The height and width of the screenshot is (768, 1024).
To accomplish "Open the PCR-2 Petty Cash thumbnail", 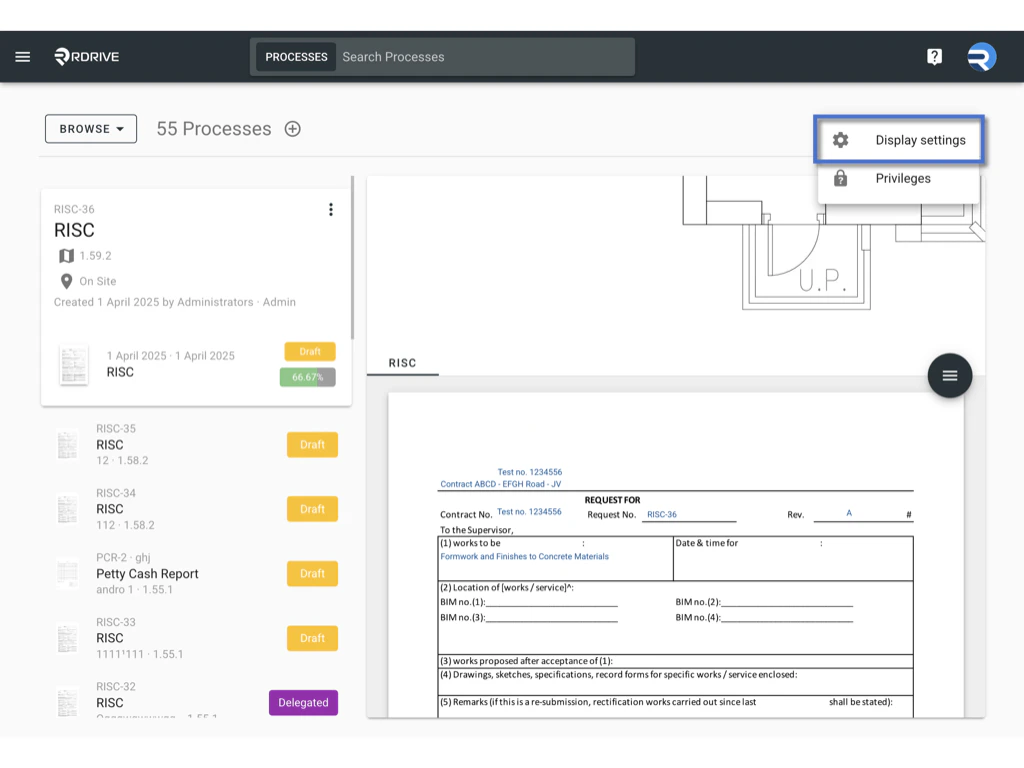I will (x=67, y=573).
